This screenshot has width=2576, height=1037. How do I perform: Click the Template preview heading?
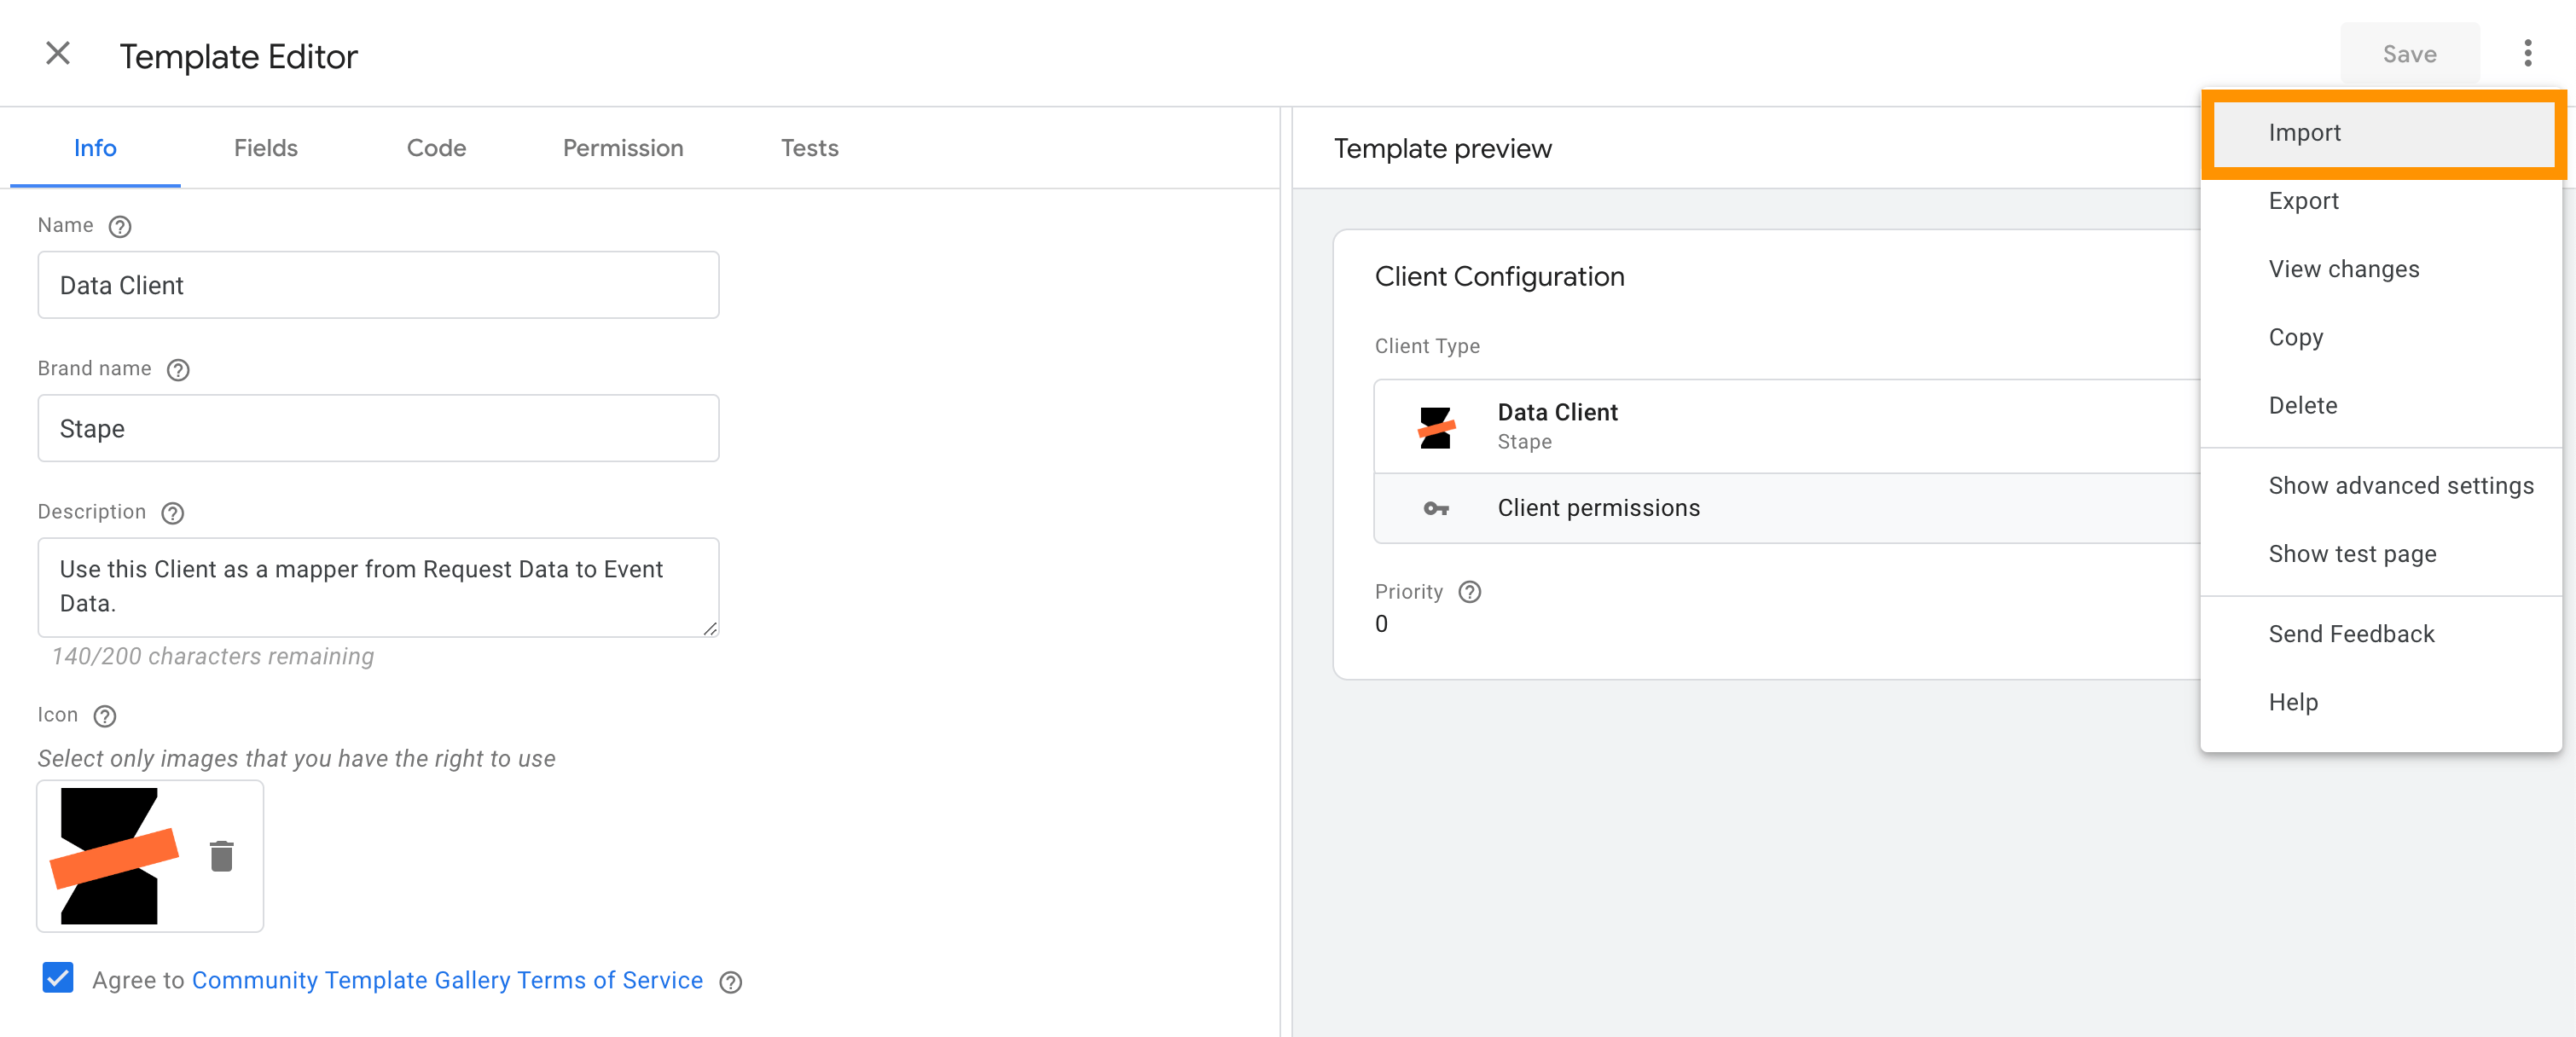click(x=1442, y=149)
